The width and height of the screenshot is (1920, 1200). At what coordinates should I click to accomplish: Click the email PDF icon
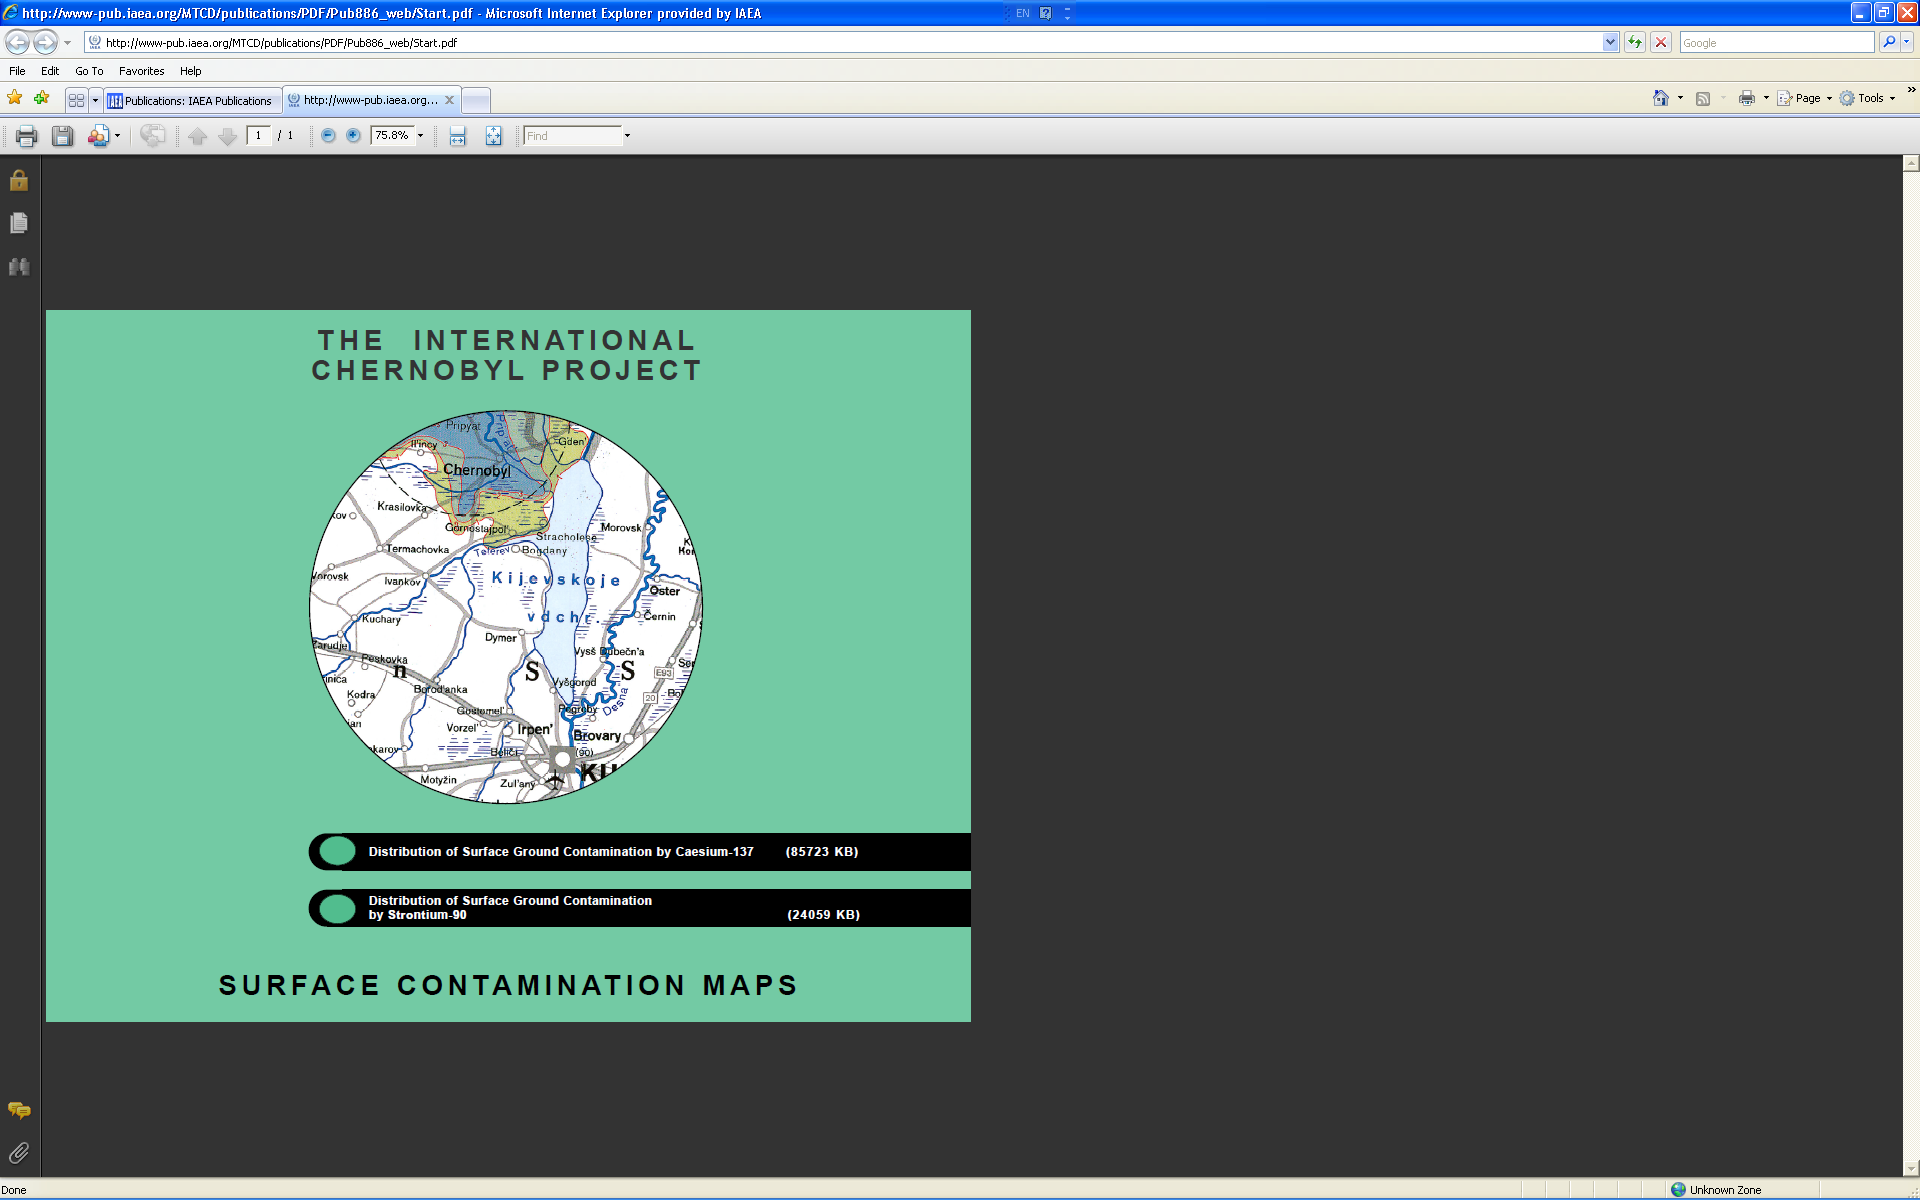98,136
